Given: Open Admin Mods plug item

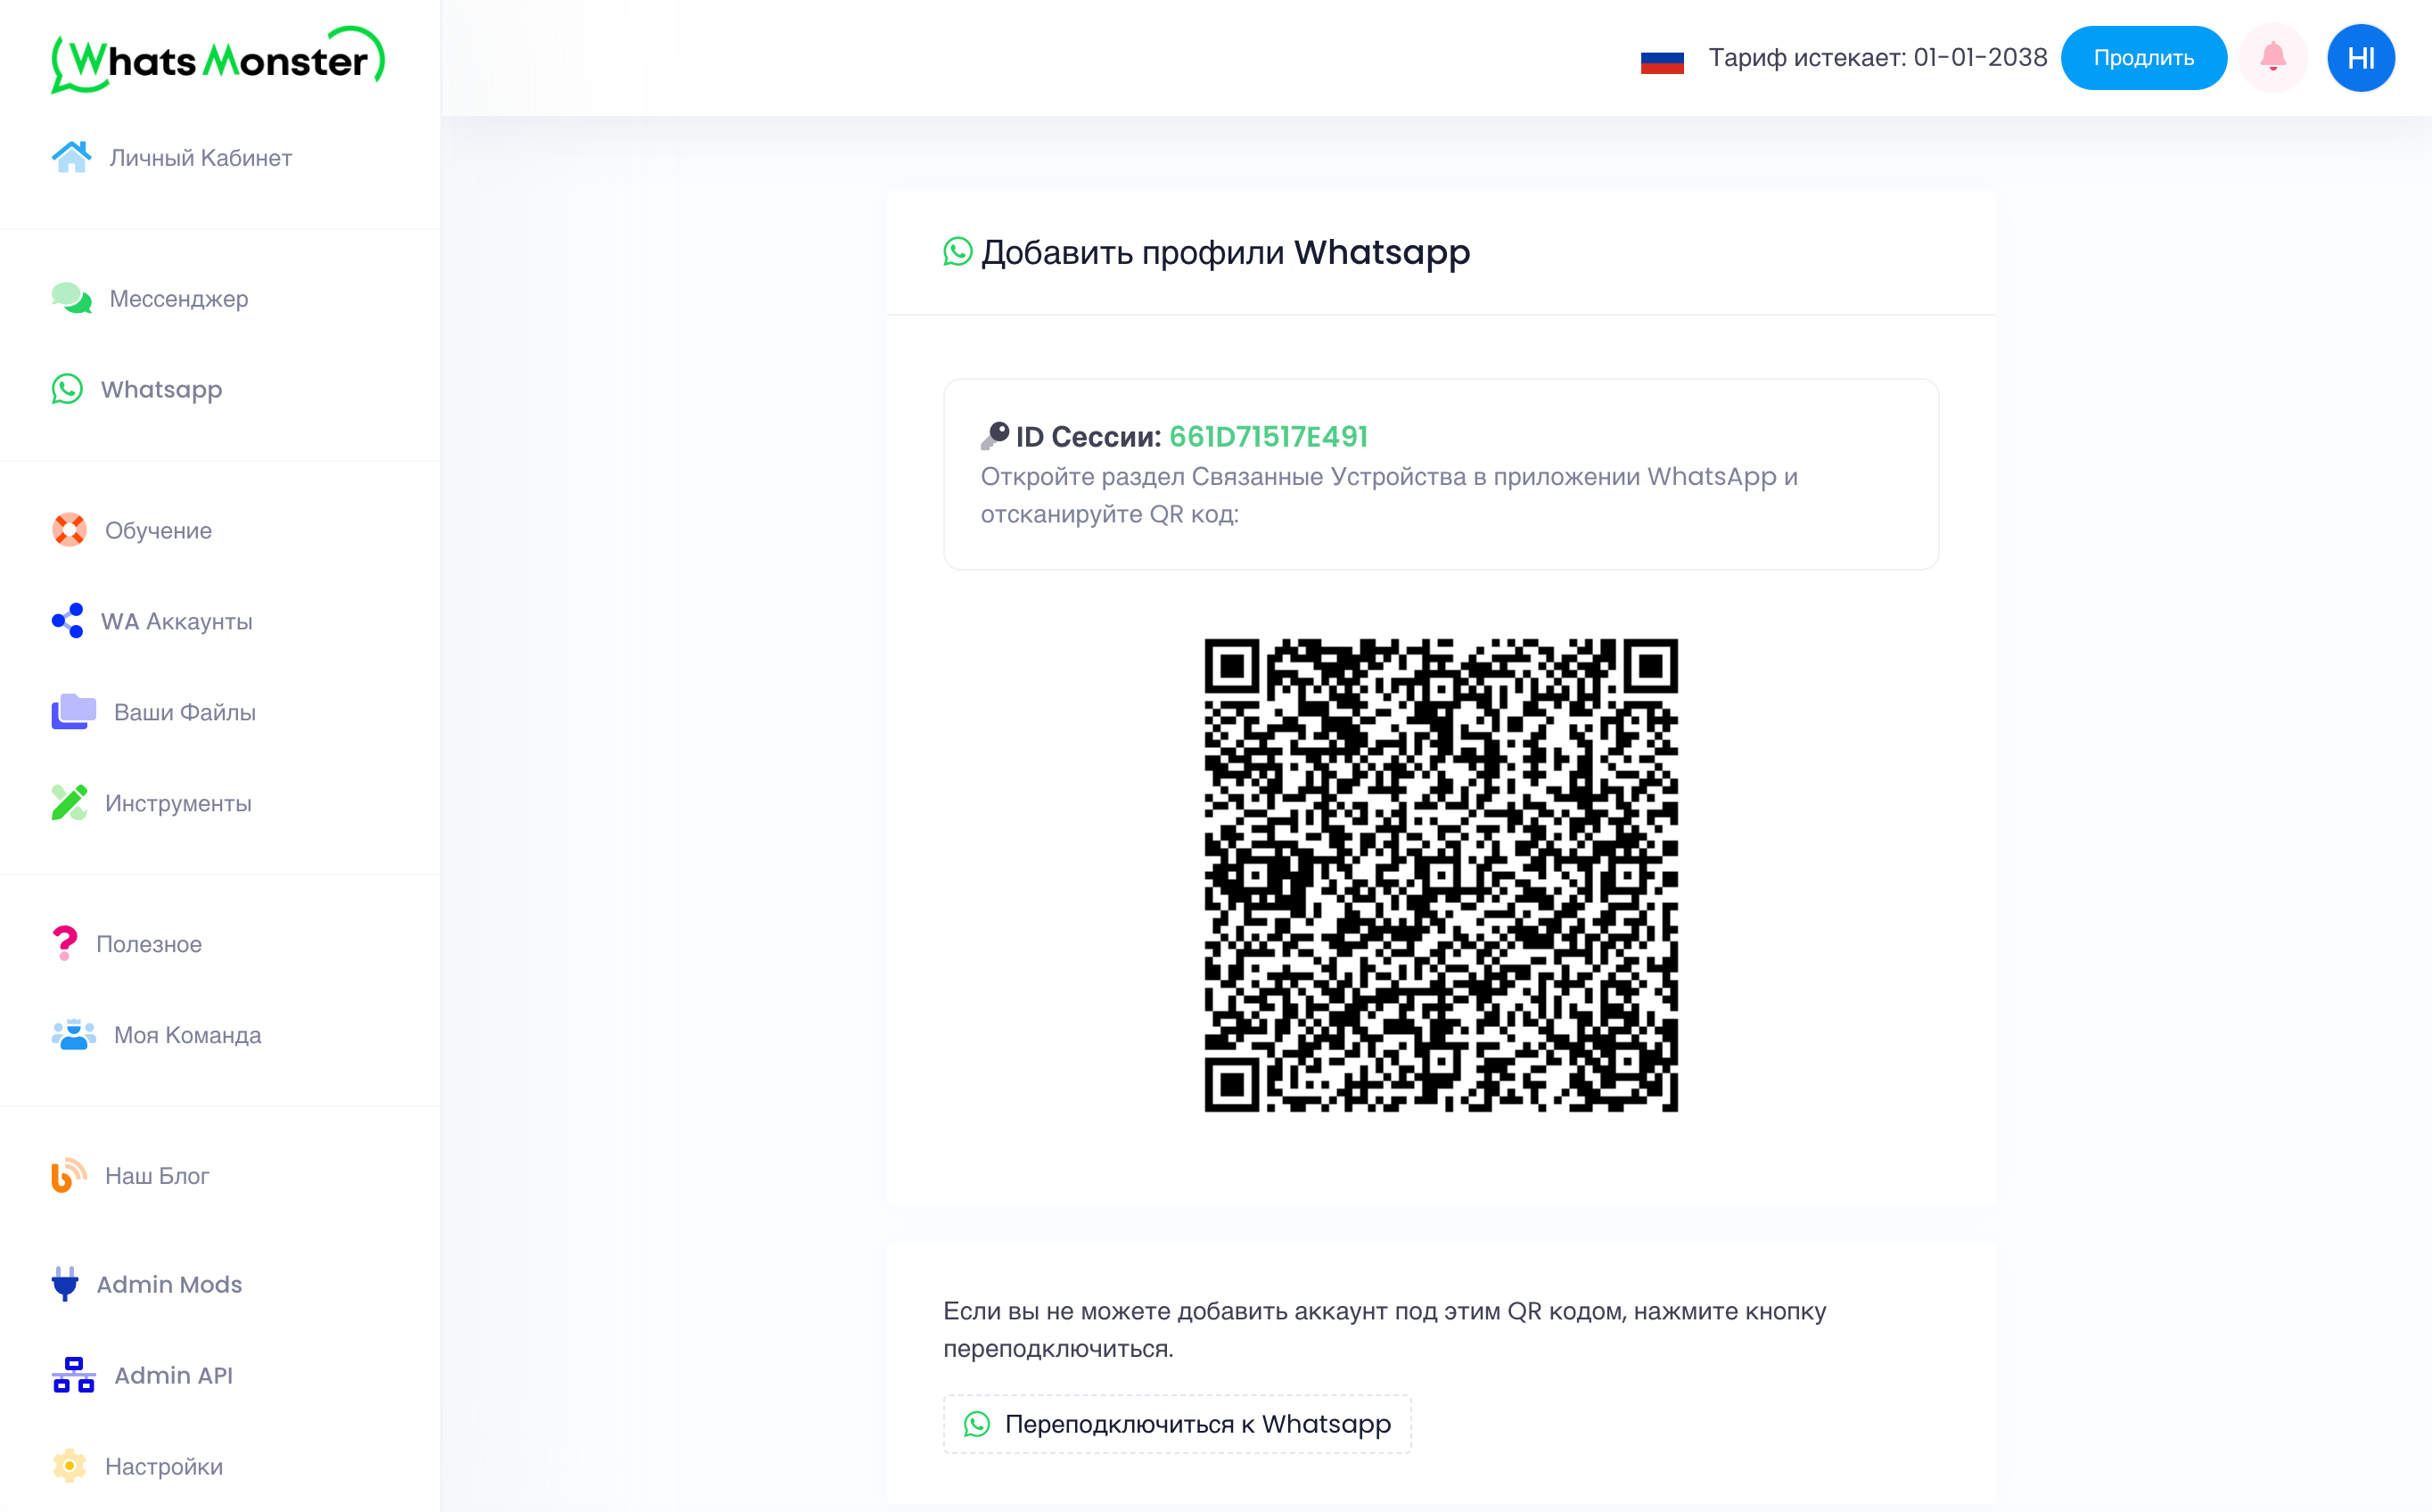Looking at the screenshot, I should tap(168, 1284).
